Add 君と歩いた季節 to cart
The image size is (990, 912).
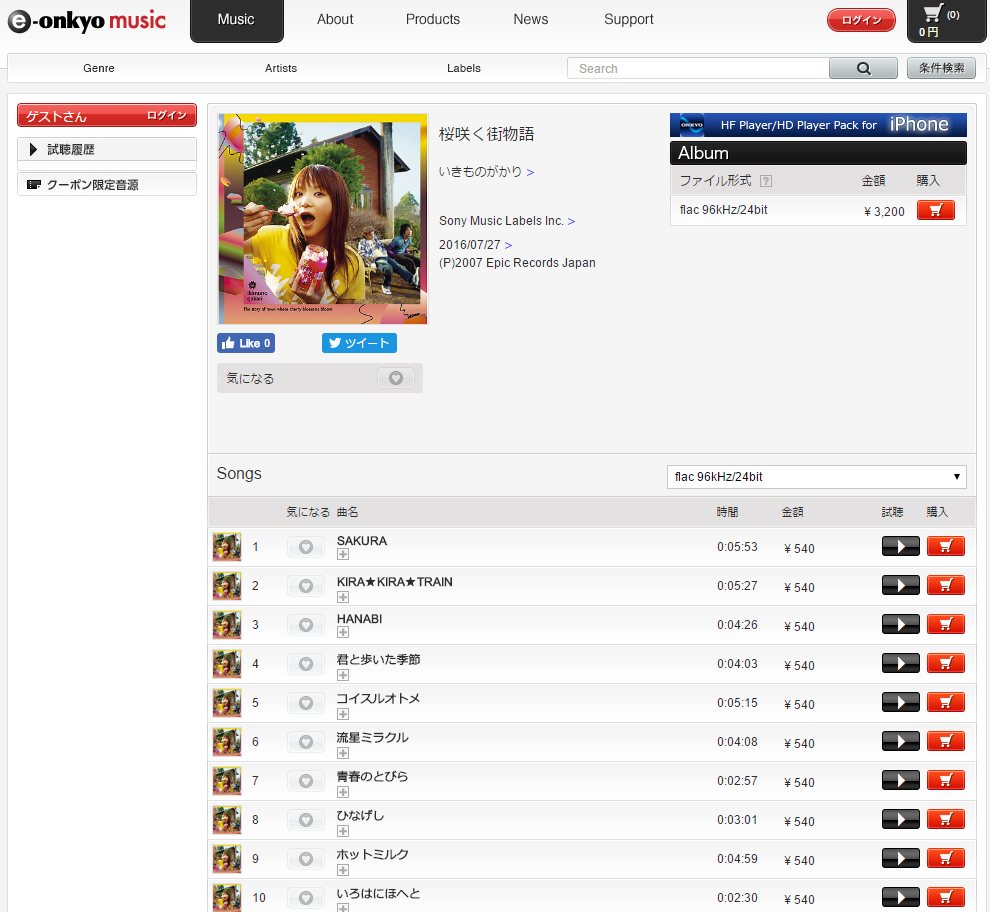pyautogui.click(x=946, y=664)
